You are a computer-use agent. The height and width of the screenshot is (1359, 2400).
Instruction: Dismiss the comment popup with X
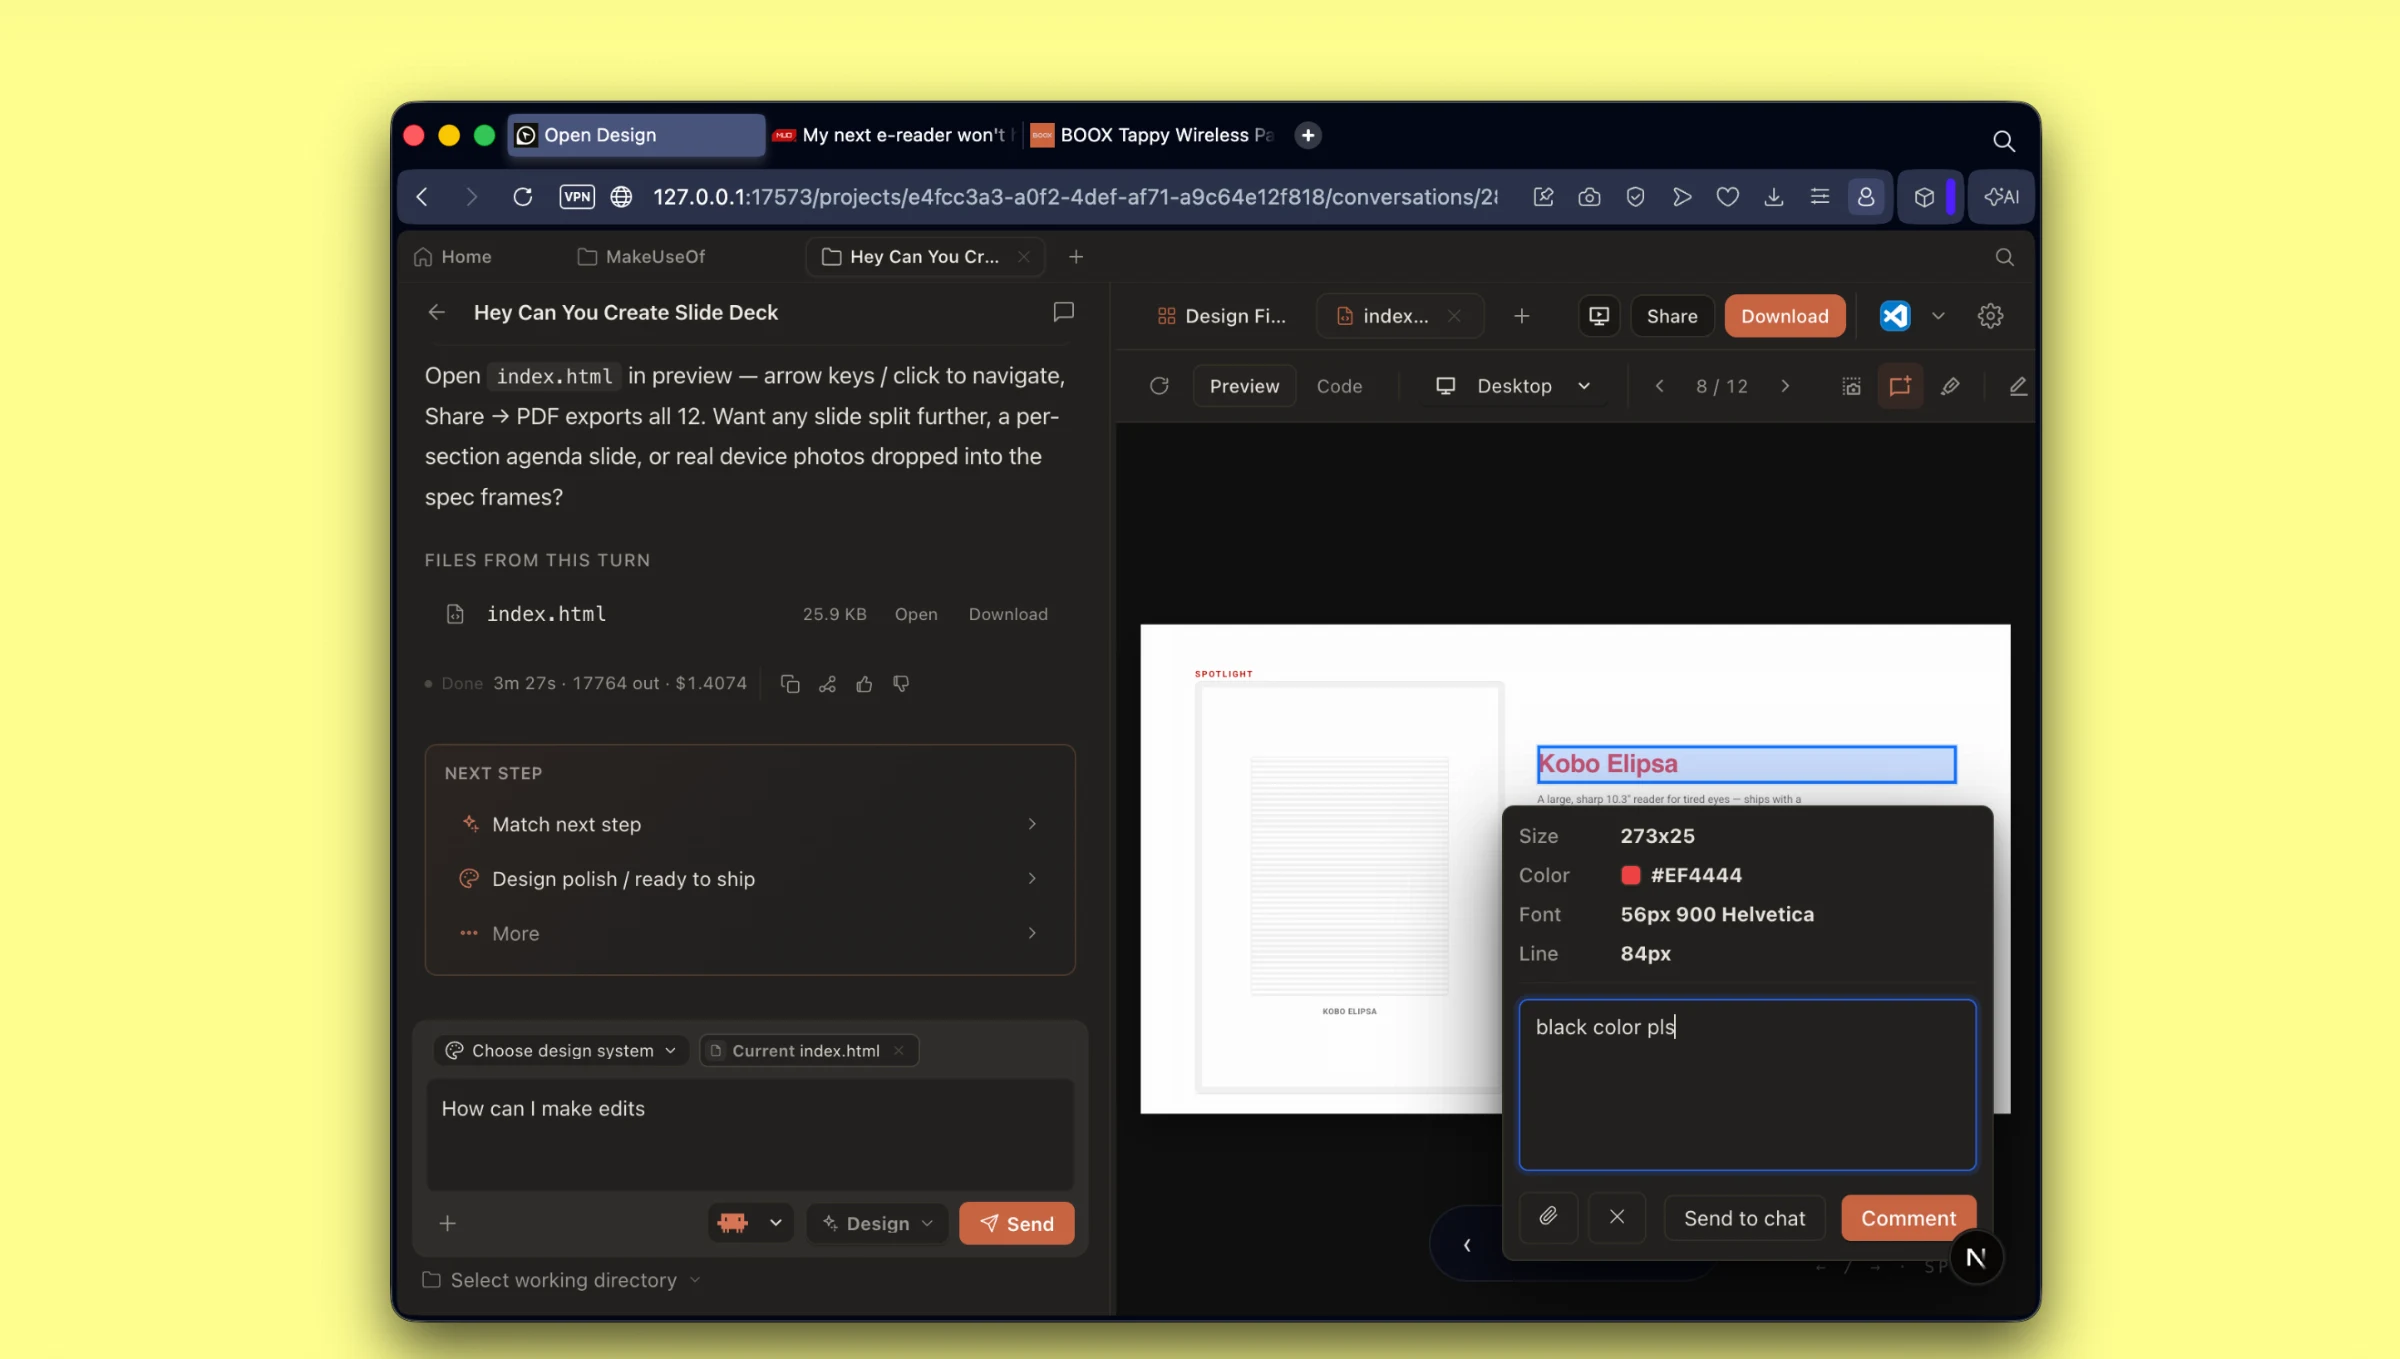tap(1617, 1217)
